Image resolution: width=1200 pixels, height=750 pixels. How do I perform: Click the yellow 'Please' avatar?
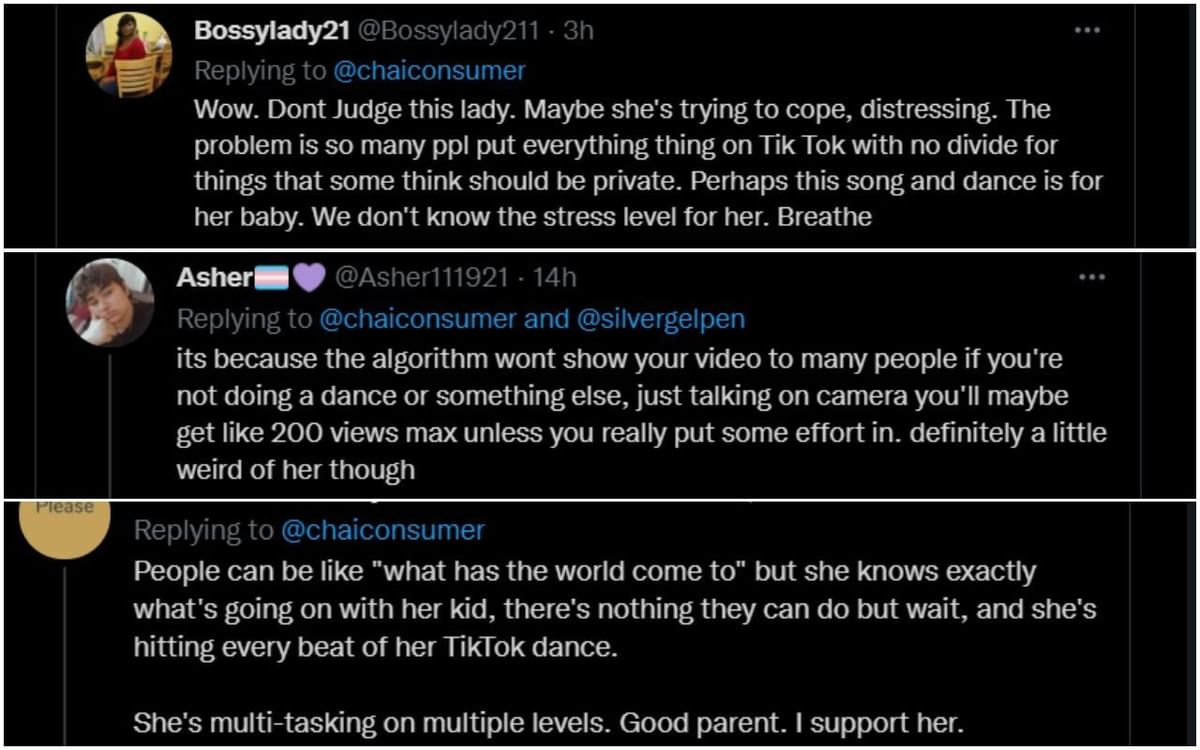pyautogui.click(x=65, y=525)
